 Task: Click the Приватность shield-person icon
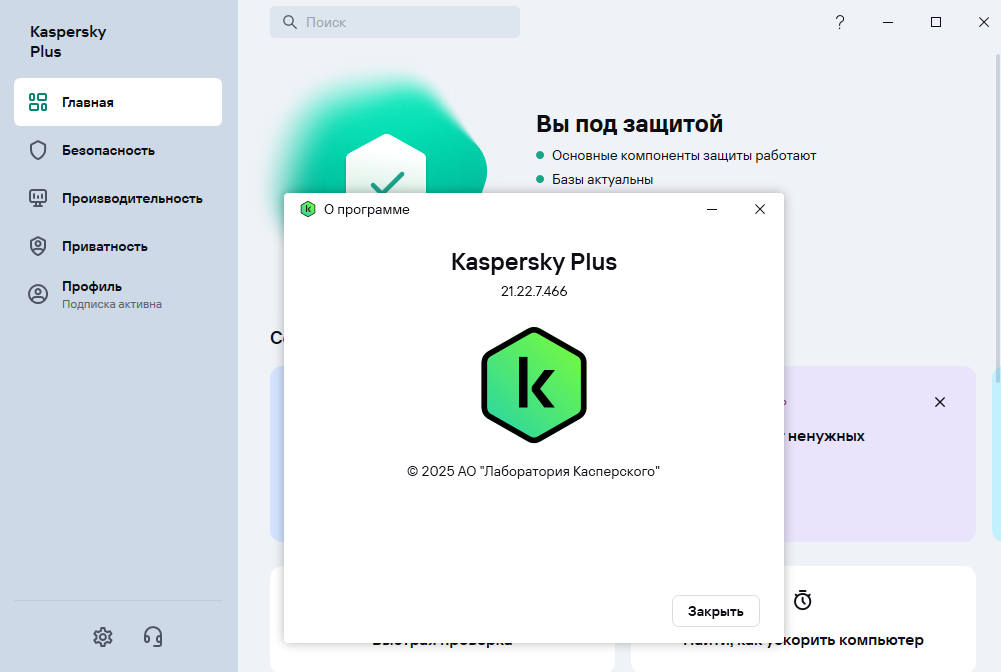[38, 246]
